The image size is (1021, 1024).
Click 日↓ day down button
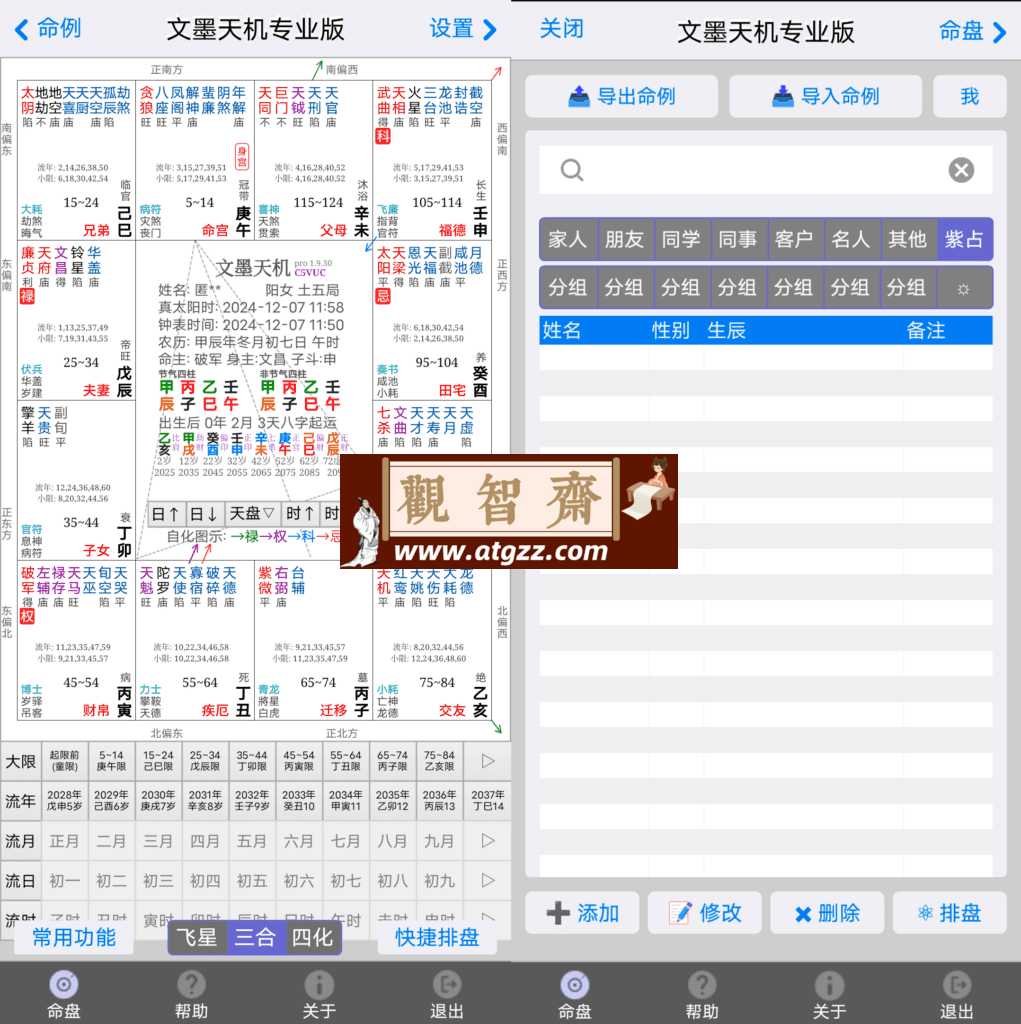coord(204,514)
